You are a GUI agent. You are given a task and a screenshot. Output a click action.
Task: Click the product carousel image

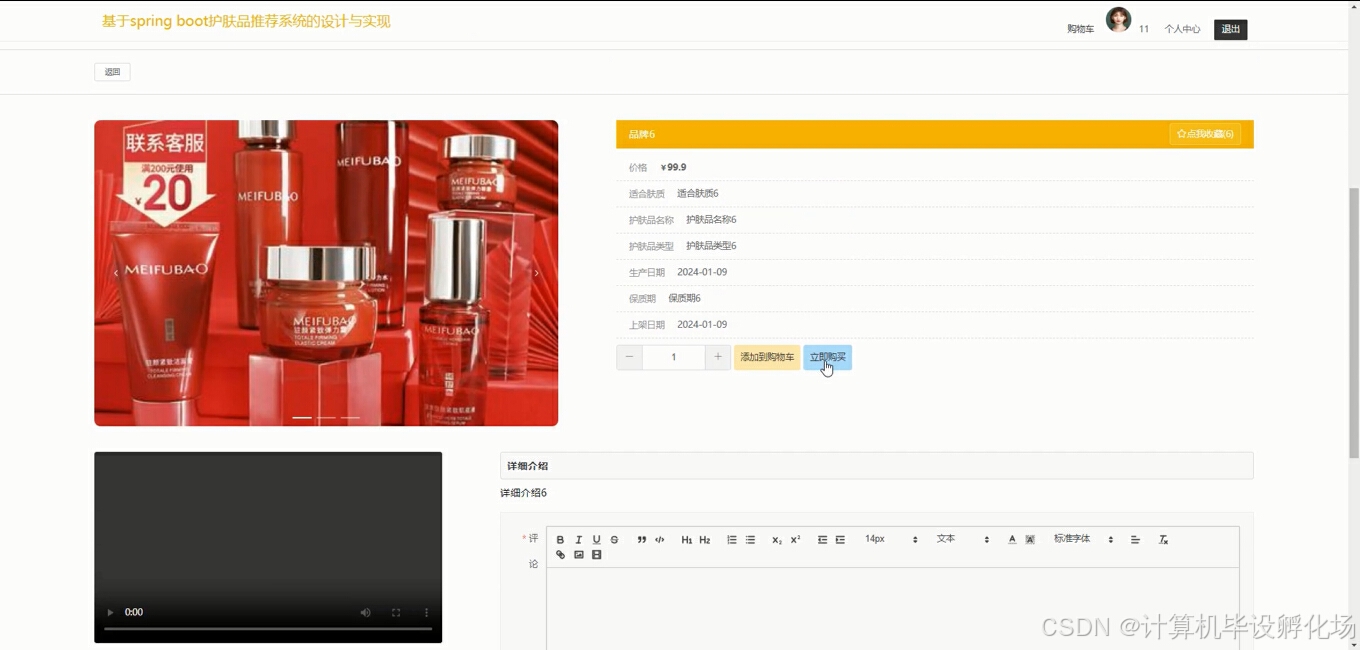pyautogui.click(x=326, y=273)
